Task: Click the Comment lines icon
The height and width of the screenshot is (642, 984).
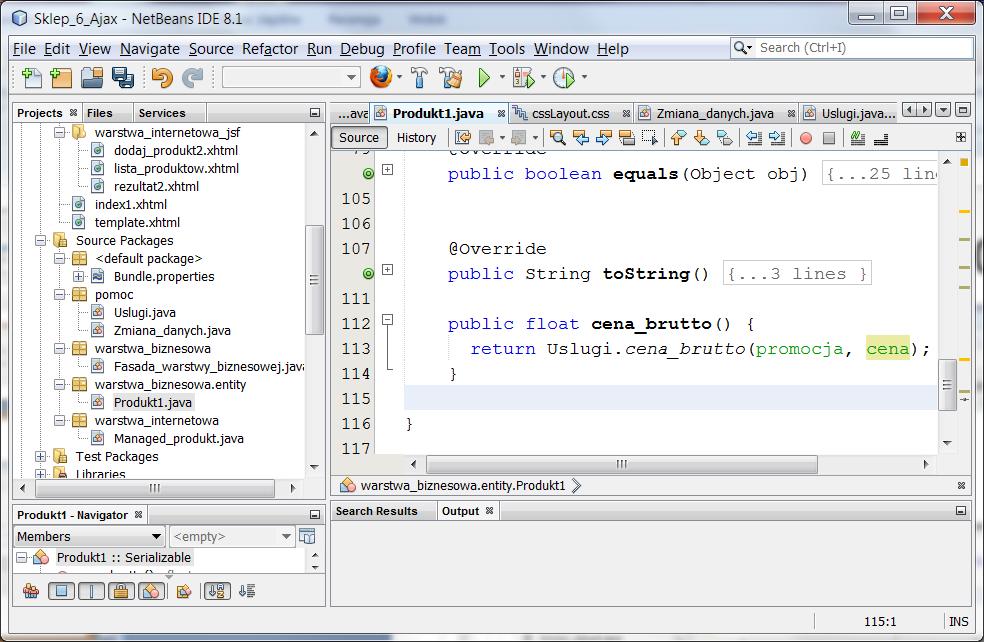Action: click(858, 137)
